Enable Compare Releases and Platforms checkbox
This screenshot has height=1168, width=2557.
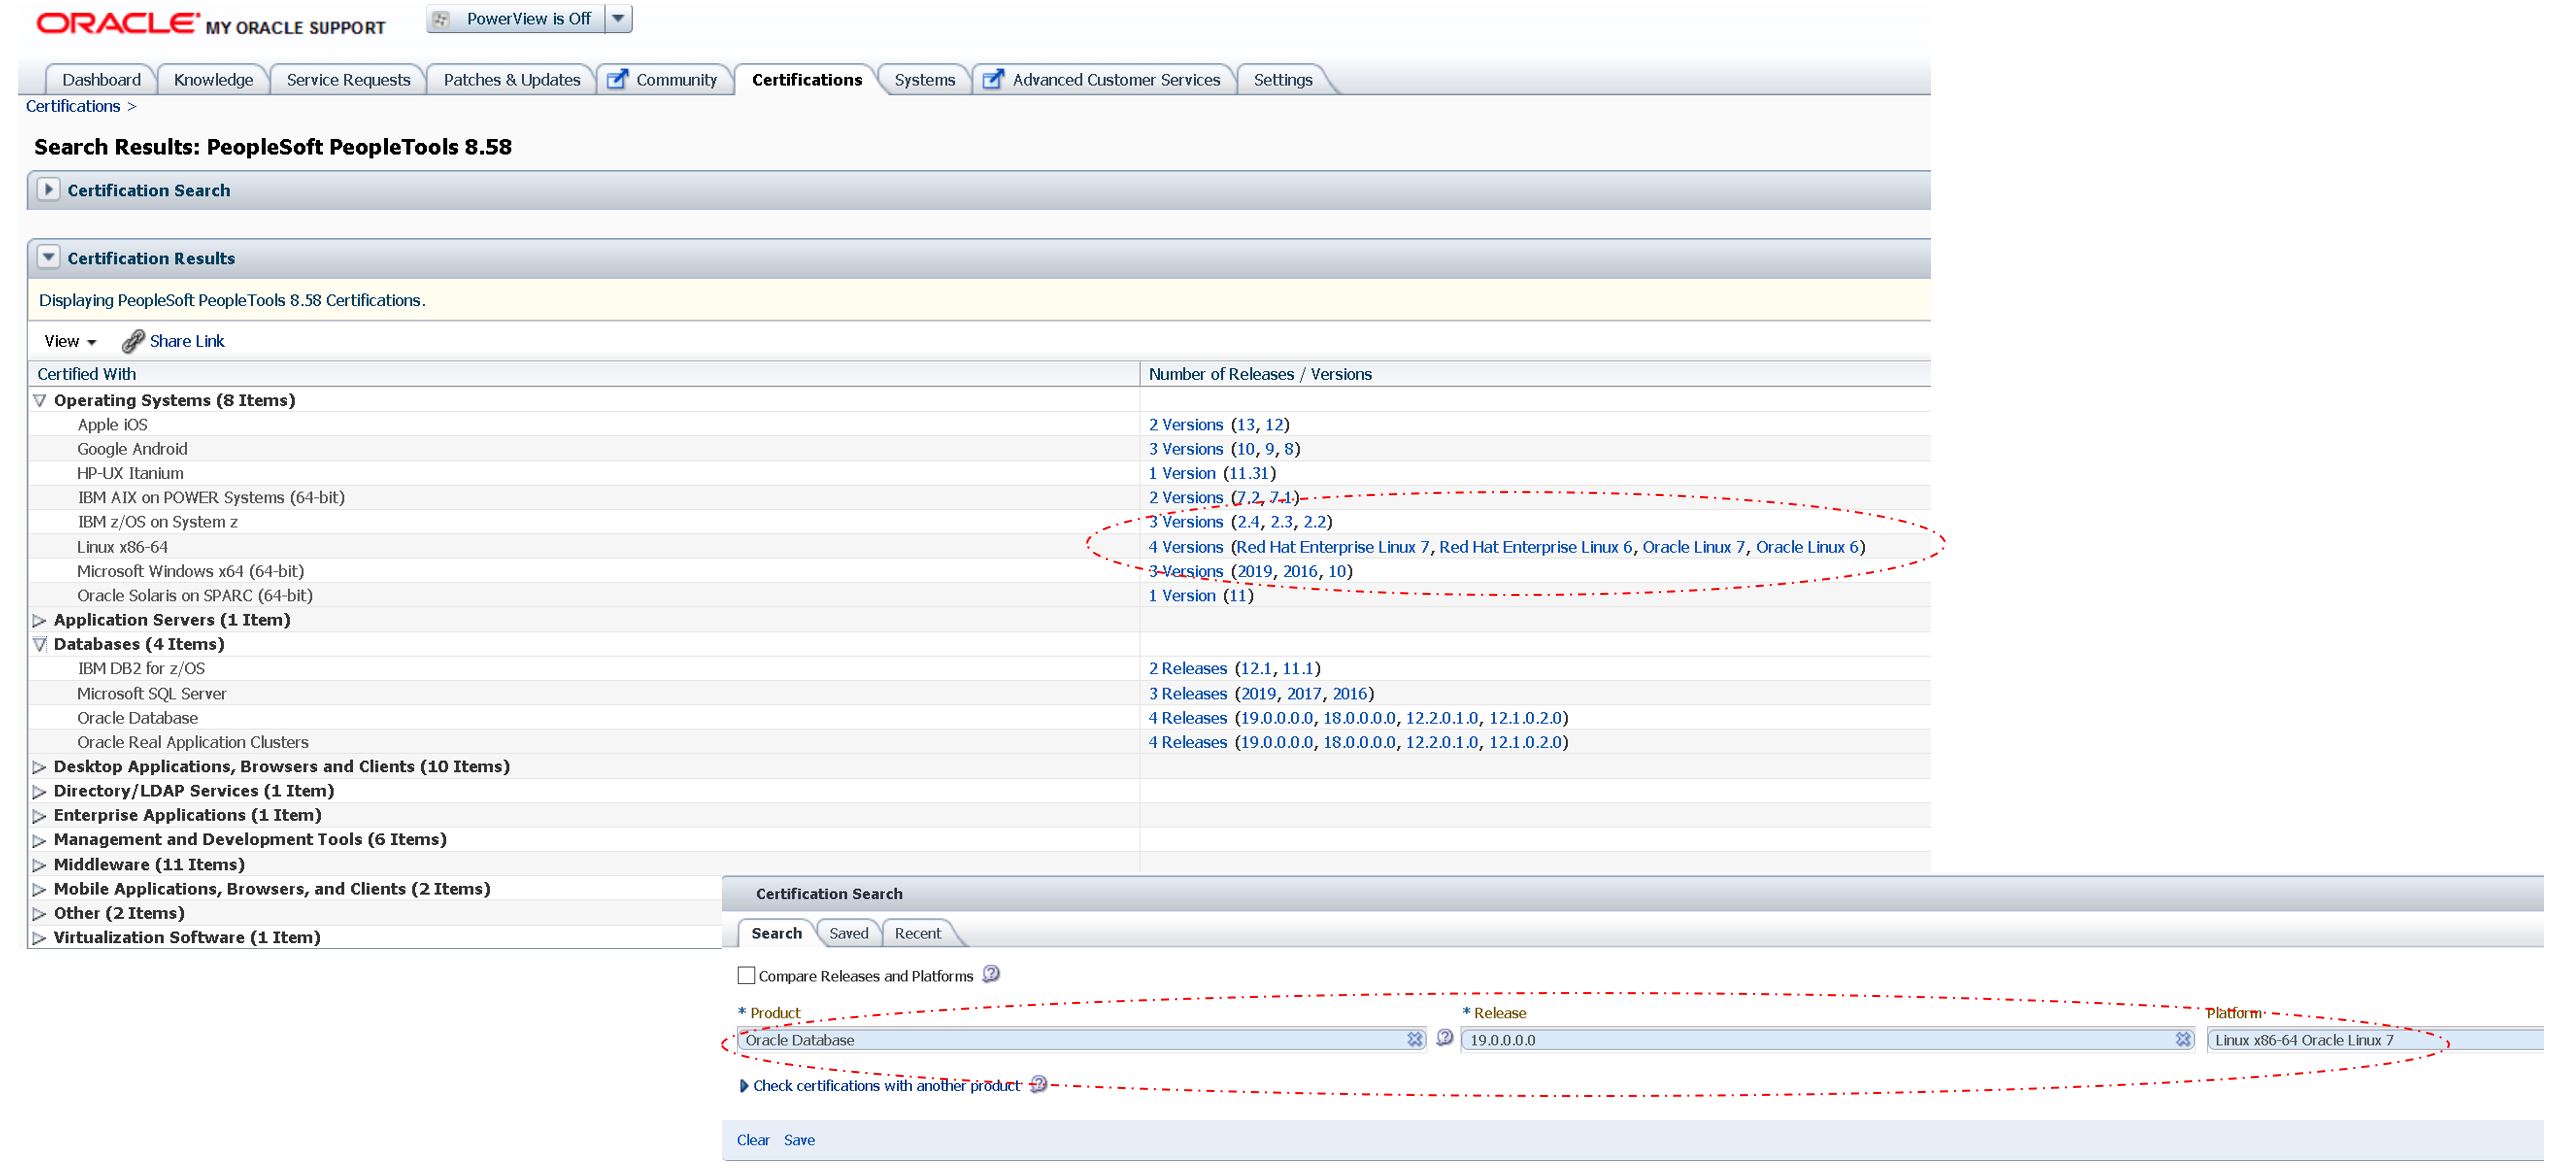746,975
